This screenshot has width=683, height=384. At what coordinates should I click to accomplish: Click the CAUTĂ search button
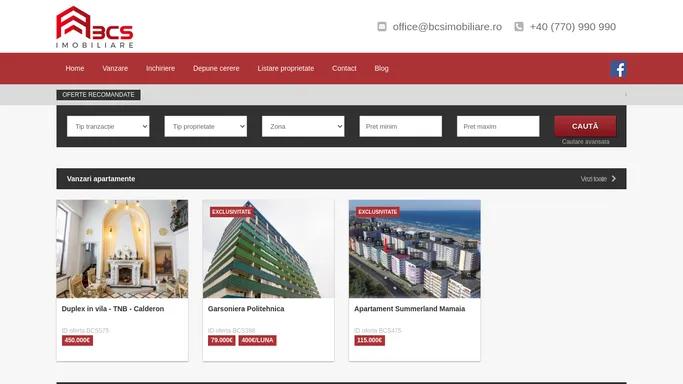tap(585, 126)
